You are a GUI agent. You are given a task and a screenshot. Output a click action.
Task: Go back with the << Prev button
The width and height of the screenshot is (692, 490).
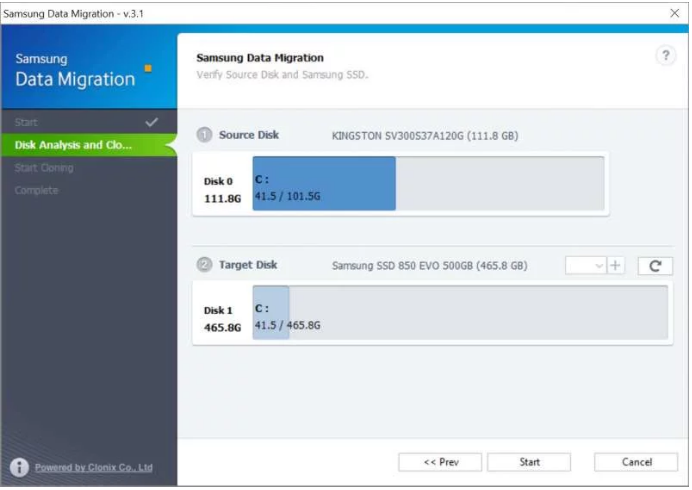440,462
